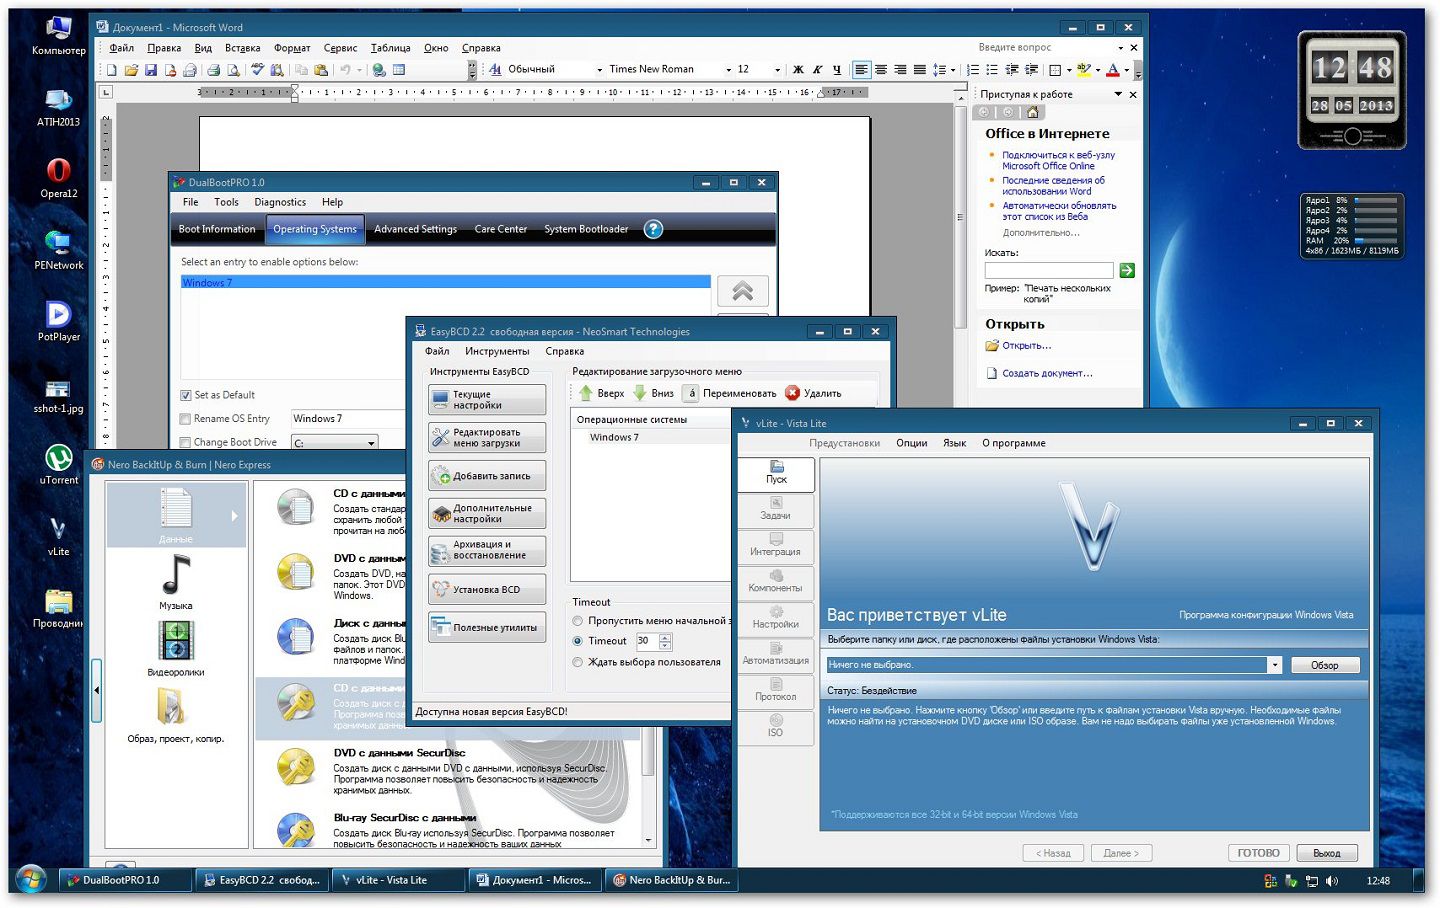Click the Timeout value stepper in EasyBCD

[665, 641]
